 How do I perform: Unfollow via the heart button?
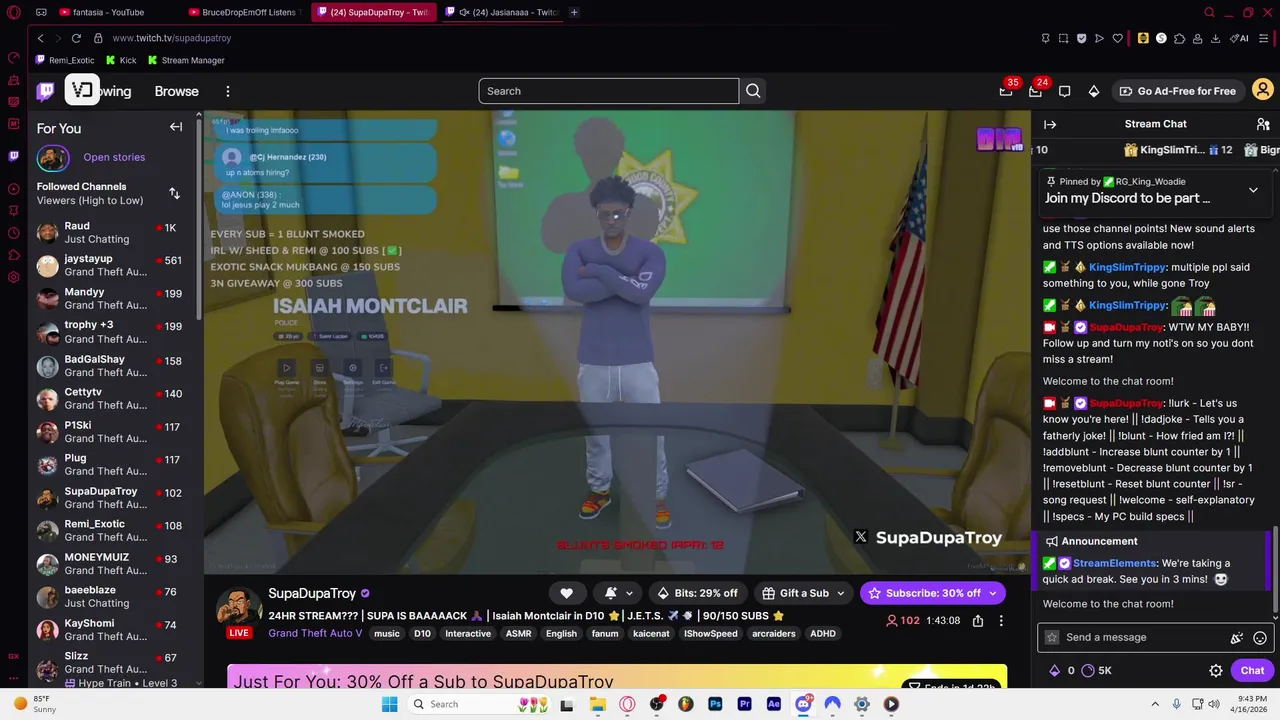click(x=566, y=593)
